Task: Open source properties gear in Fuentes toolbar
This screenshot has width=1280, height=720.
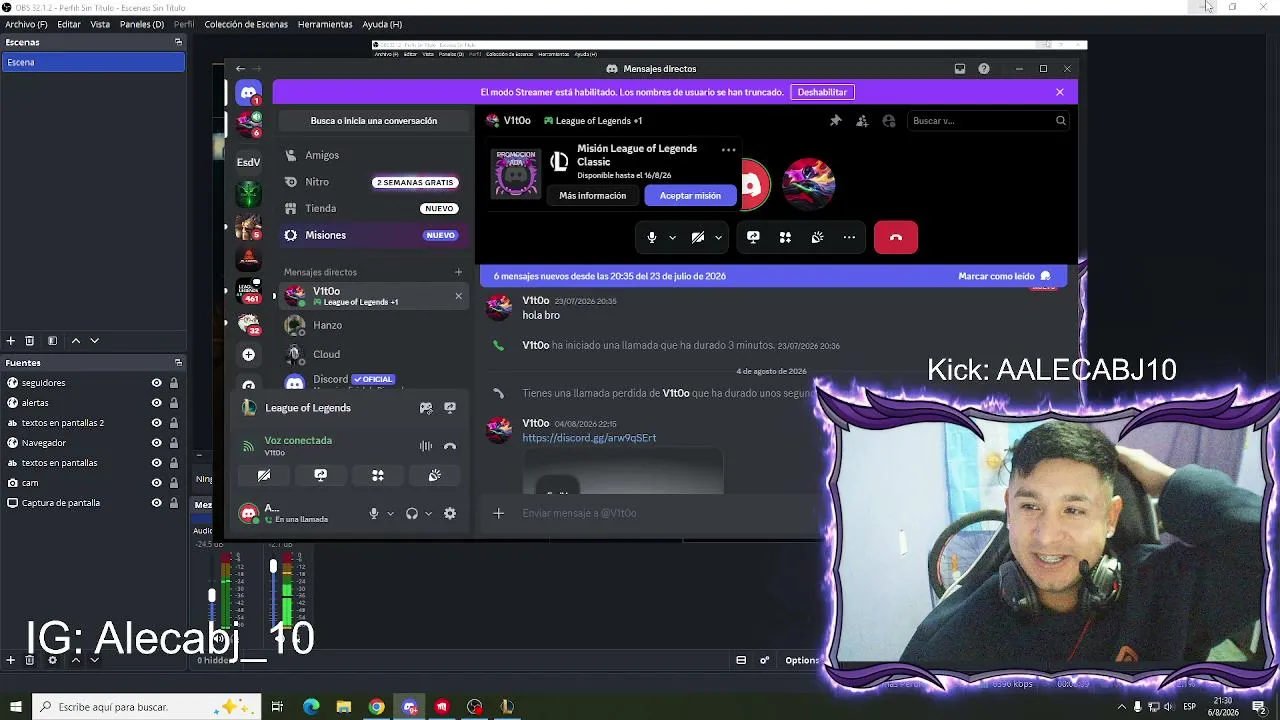Action: pos(53,660)
